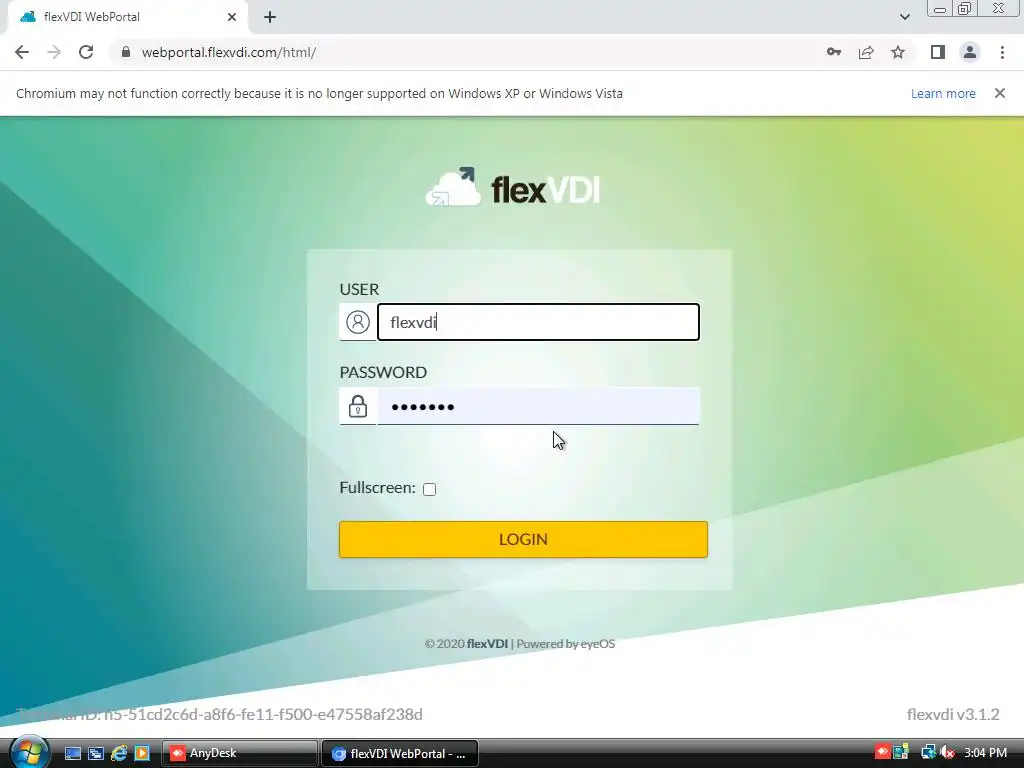Enable the Fullscreen checkbox

tap(429, 489)
